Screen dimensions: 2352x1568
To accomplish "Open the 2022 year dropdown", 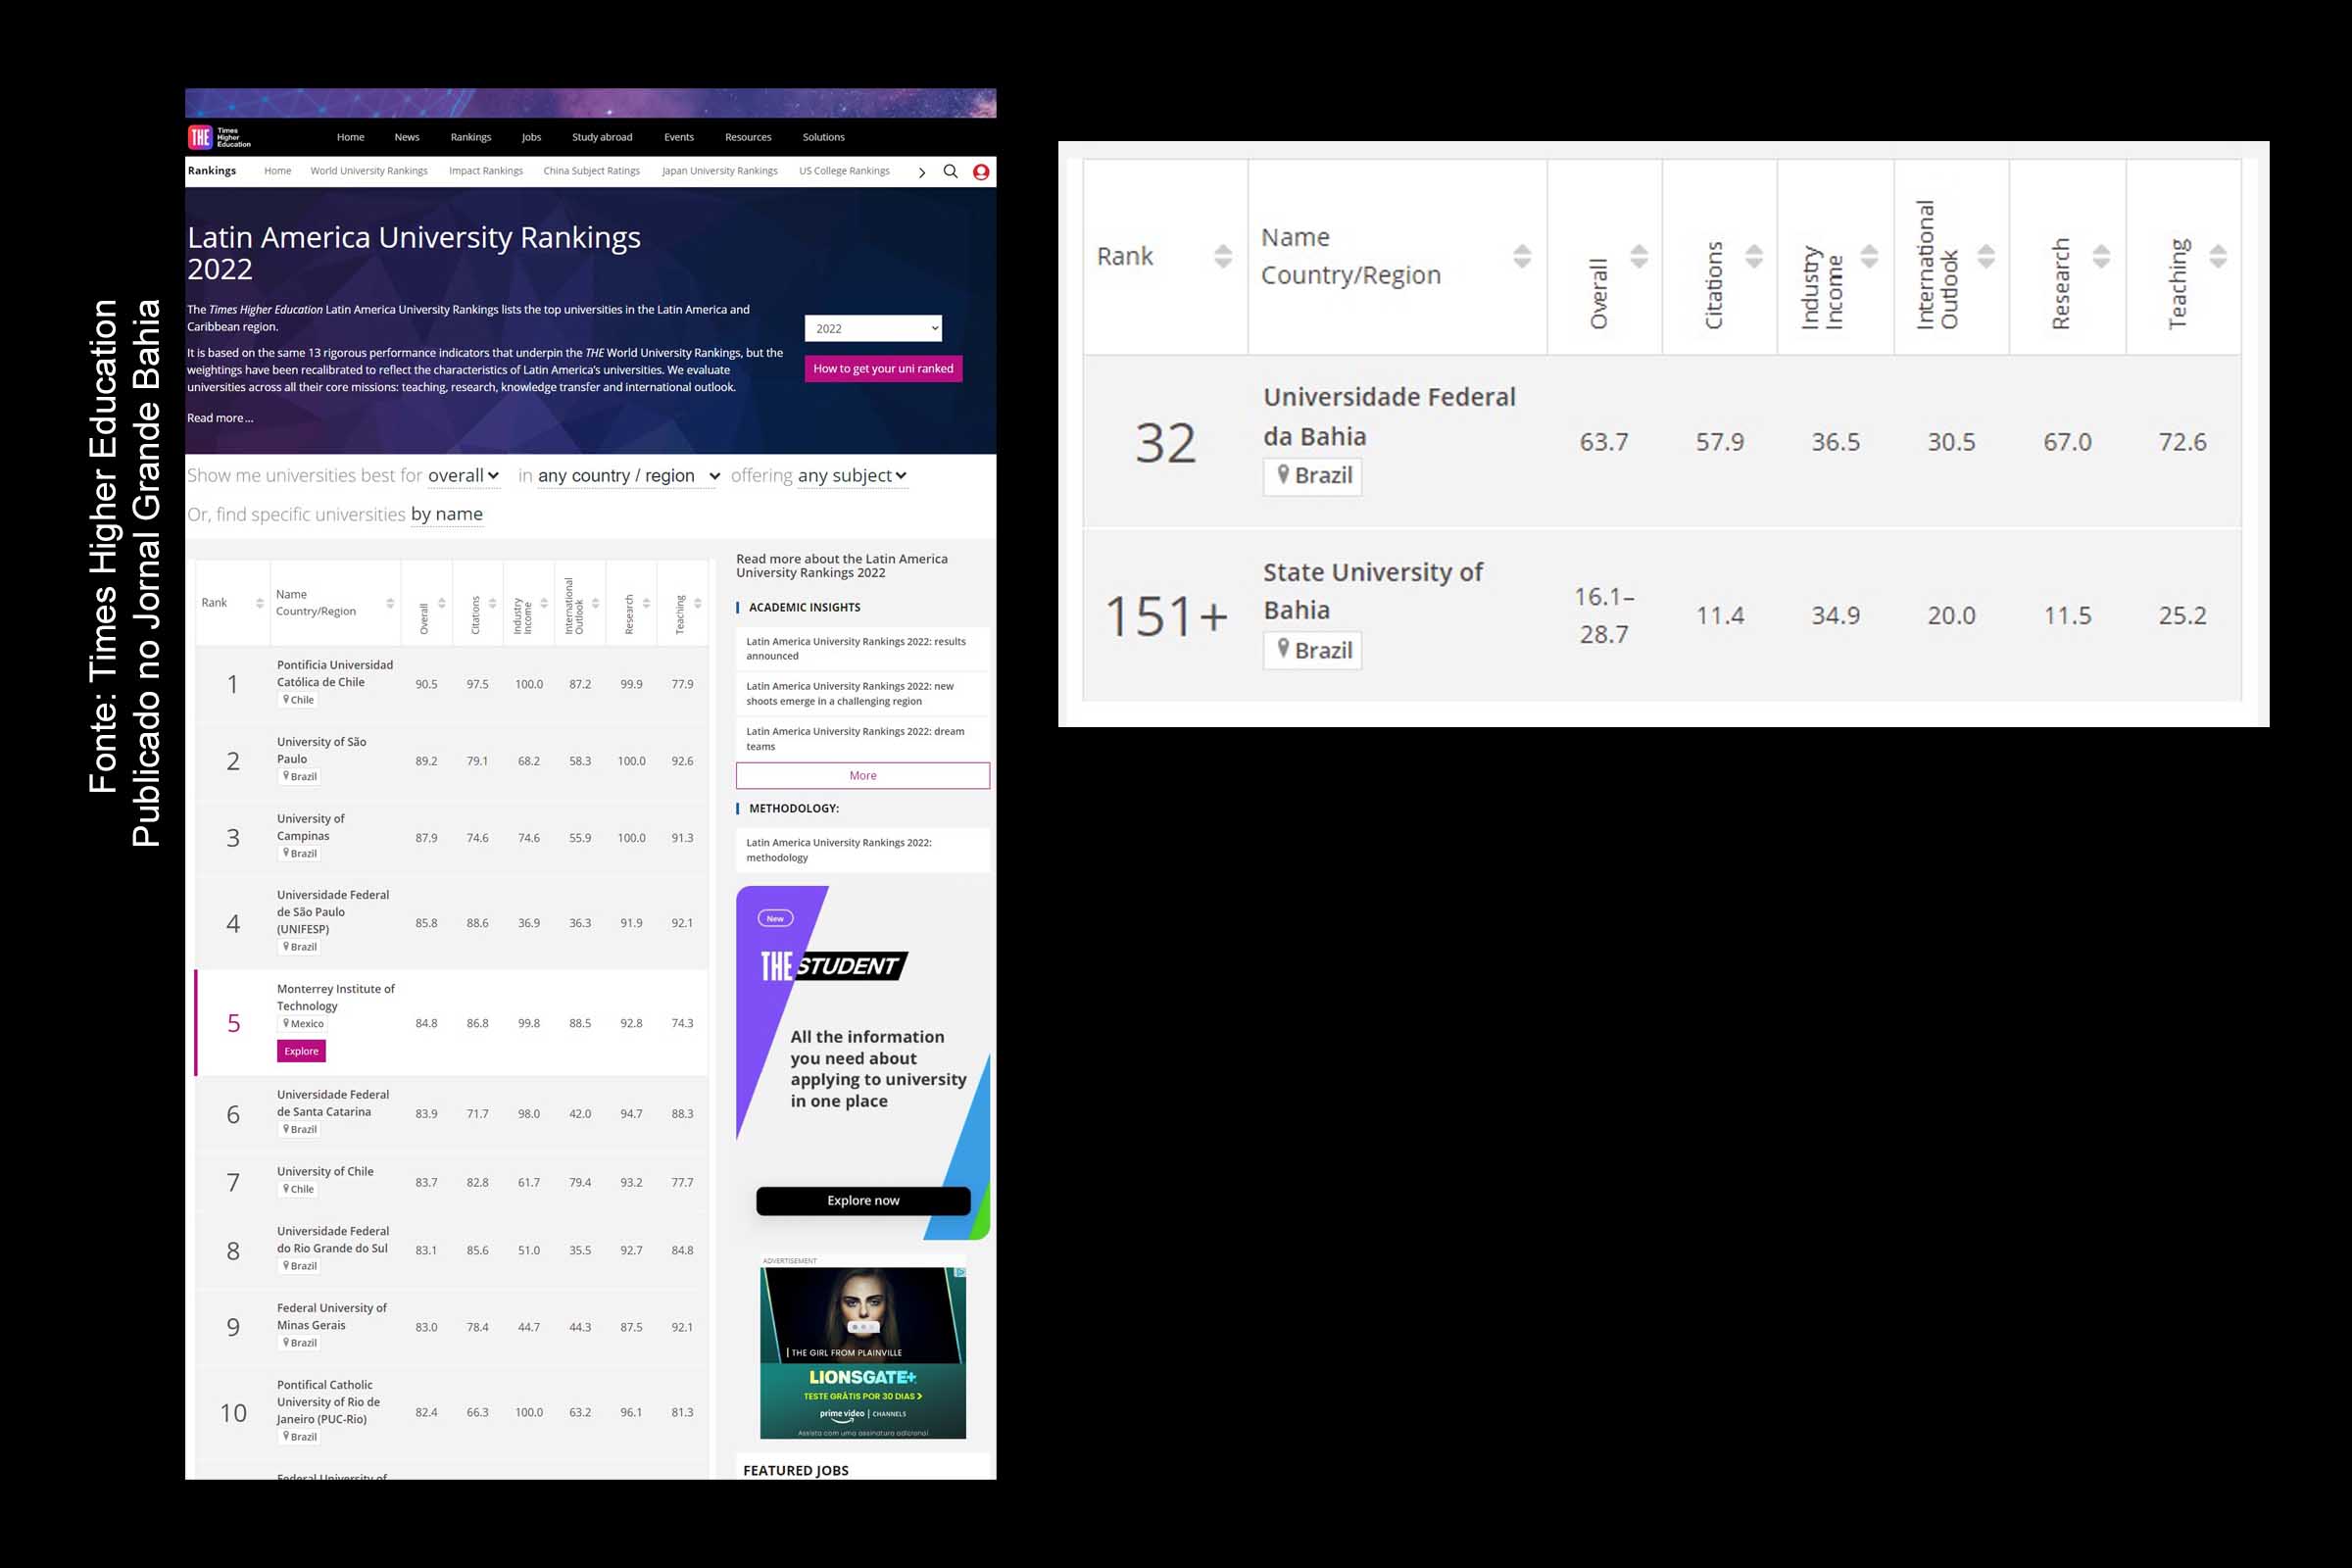I will click(872, 329).
